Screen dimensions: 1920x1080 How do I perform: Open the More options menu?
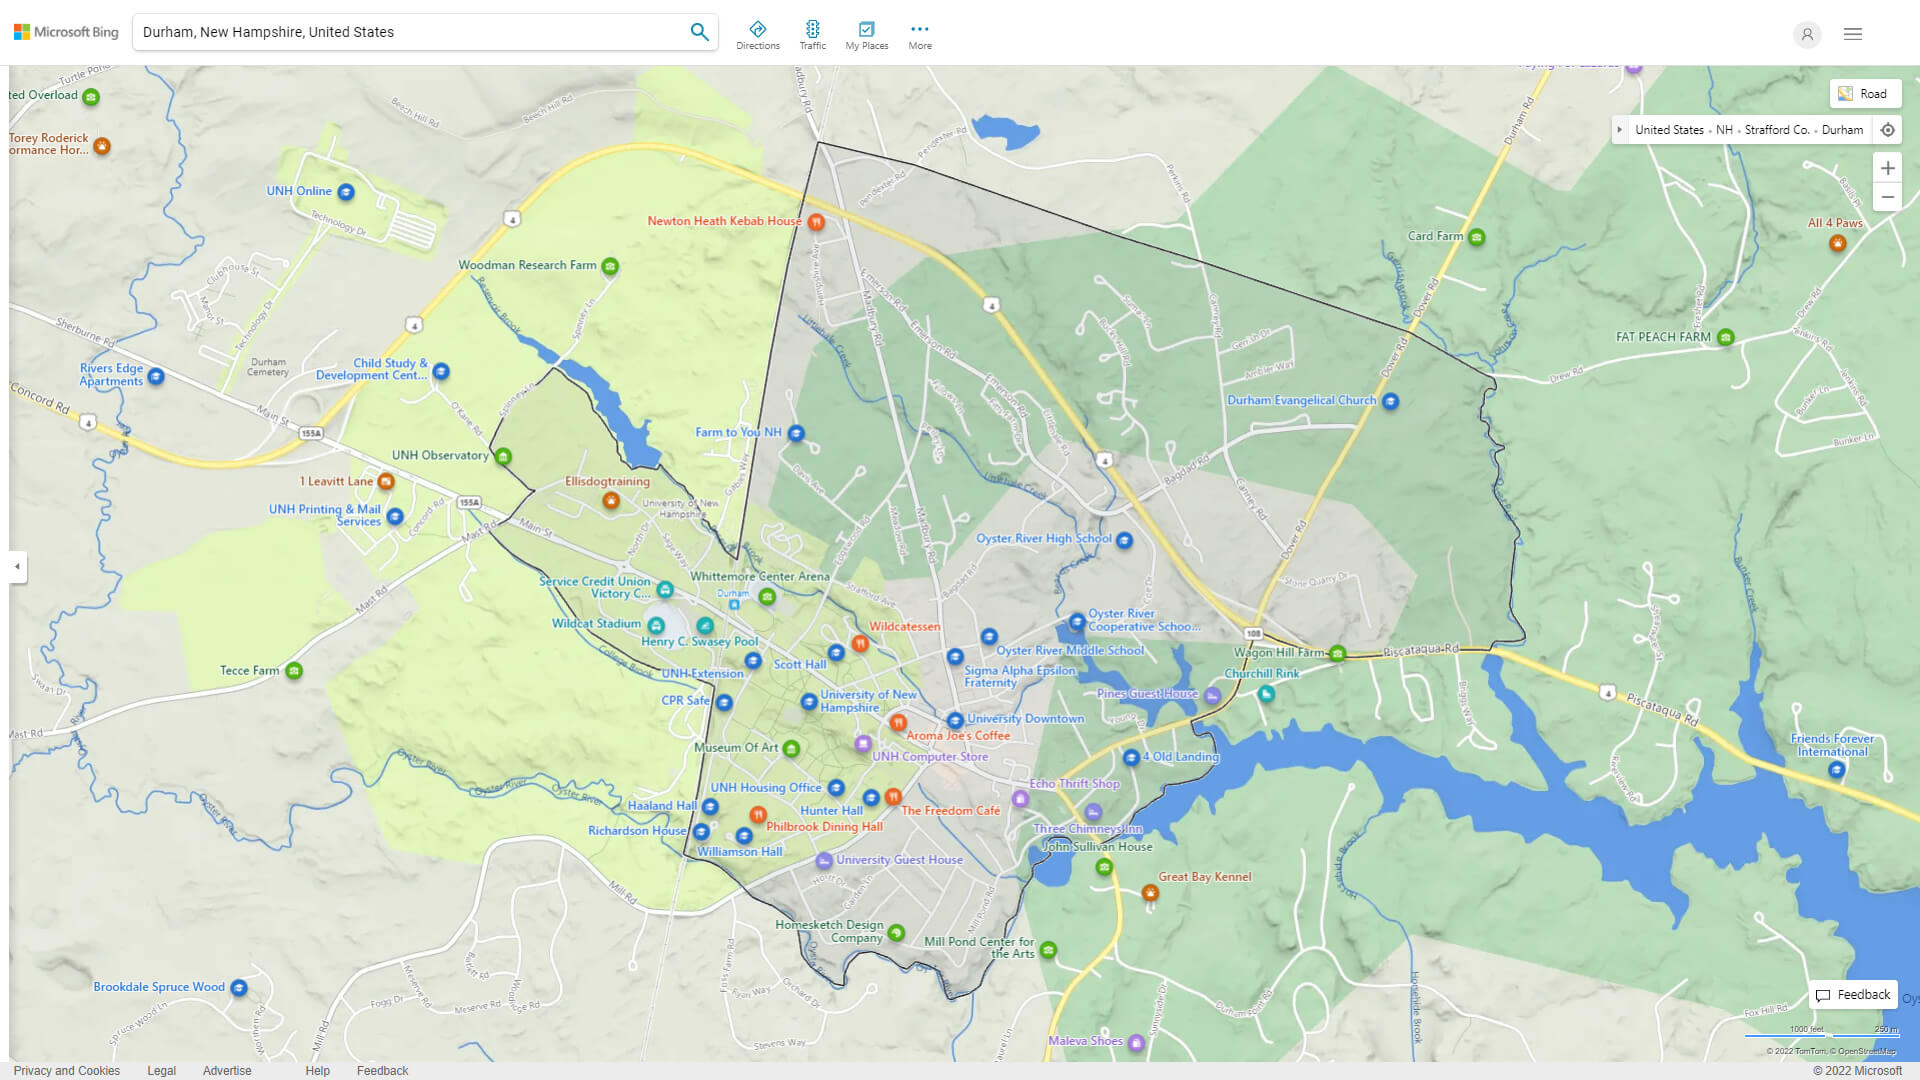[919, 33]
